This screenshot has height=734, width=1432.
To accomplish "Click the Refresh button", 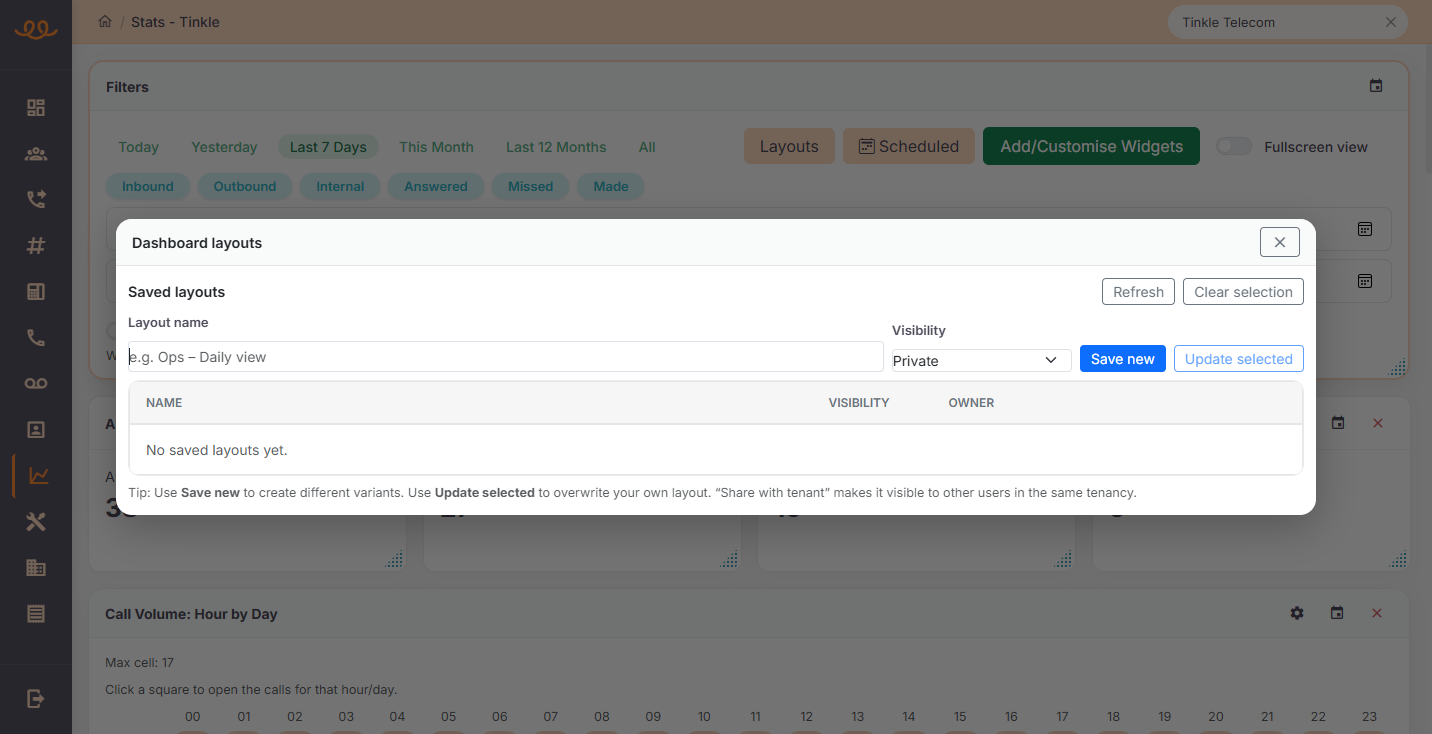I will coord(1138,292).
